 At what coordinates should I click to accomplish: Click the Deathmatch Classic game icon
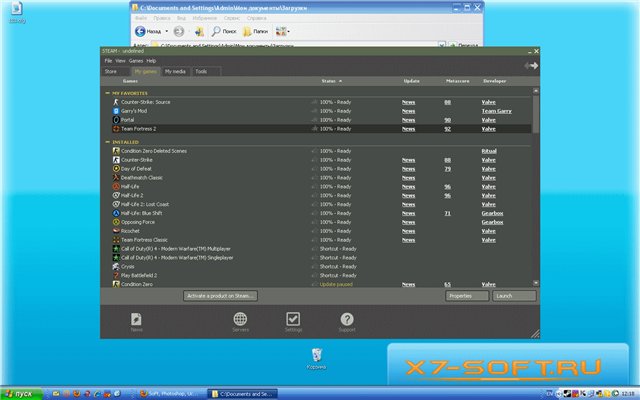116,178
